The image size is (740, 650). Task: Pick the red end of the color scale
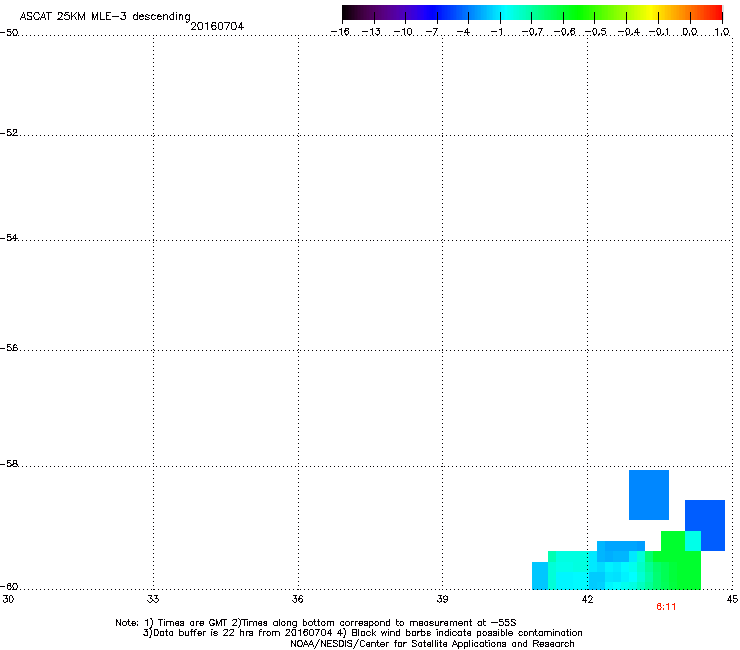coord(713,12)
